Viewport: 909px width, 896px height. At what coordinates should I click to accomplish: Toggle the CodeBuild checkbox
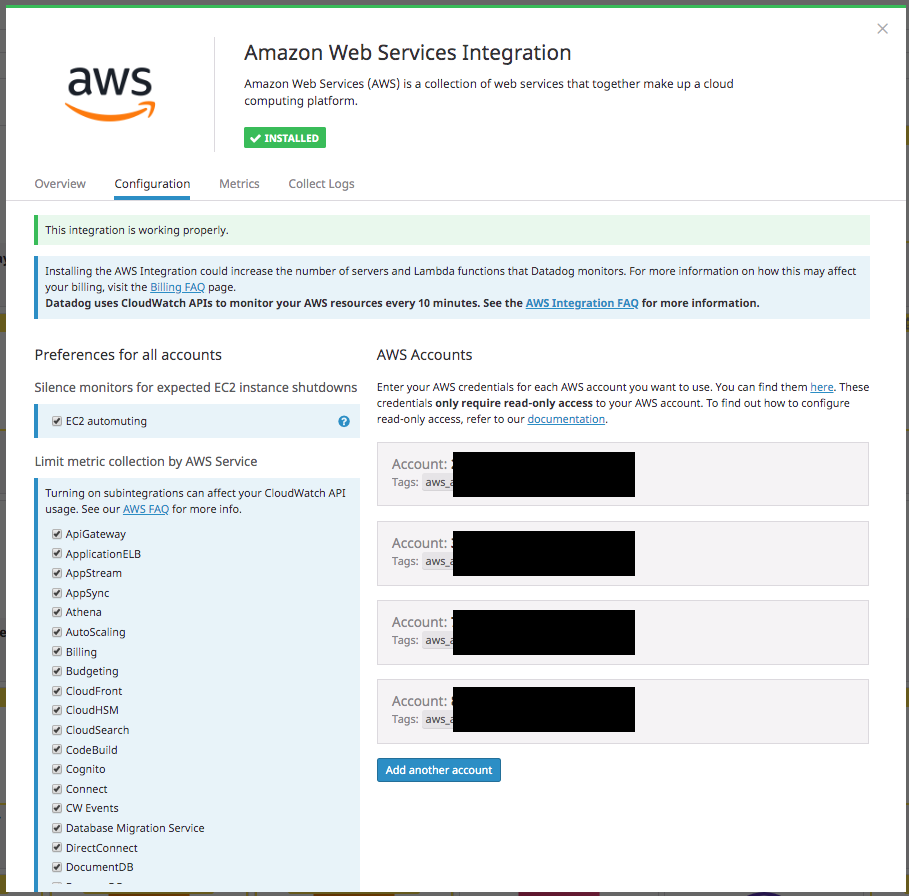(x=57, y=749)
